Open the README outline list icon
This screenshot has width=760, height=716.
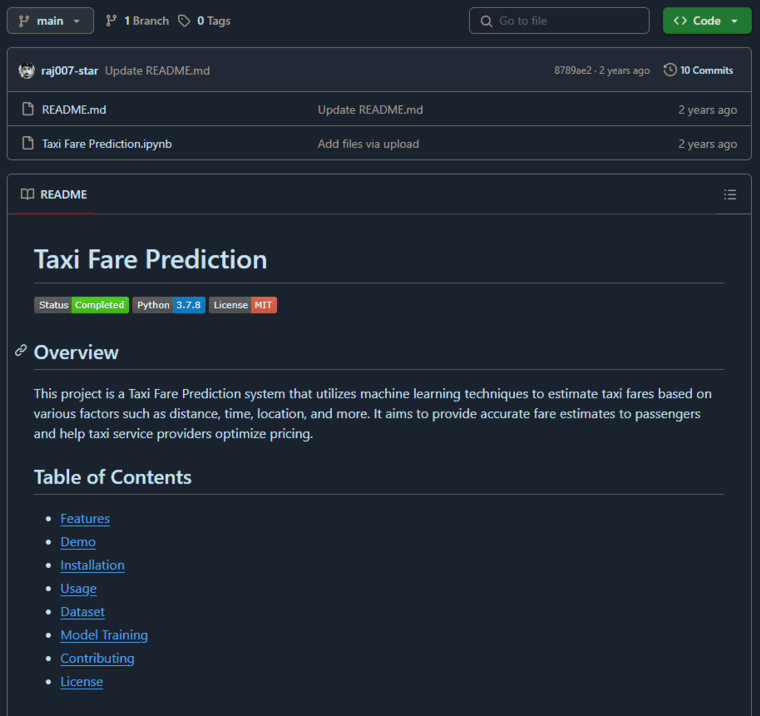730,194
